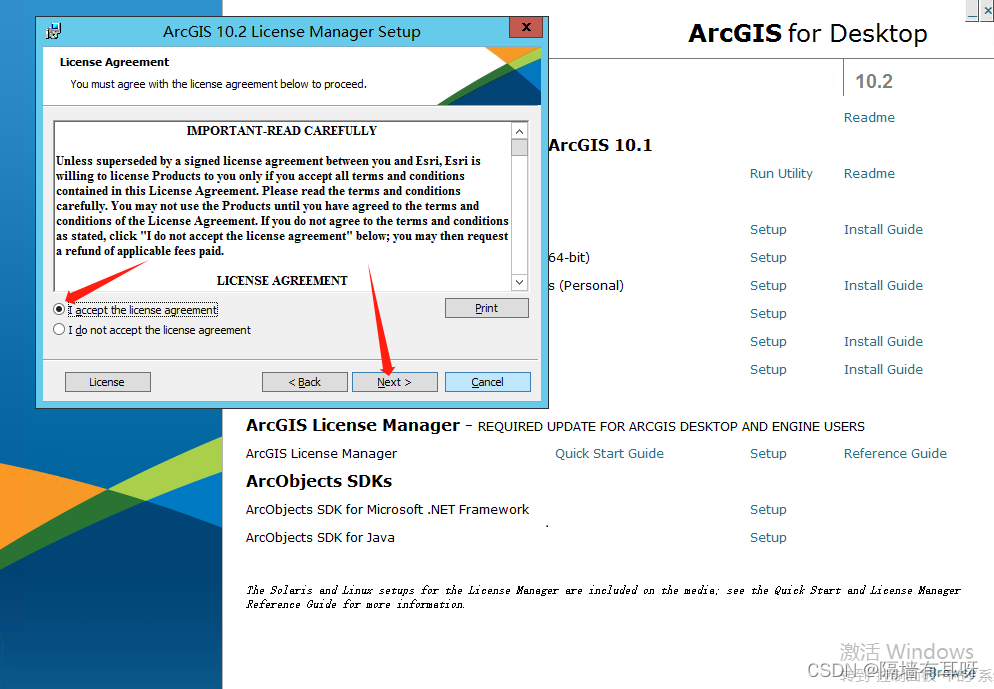This screenshot has width=994, height=689.
Task: Click the Back button
Action: (305, 381)
